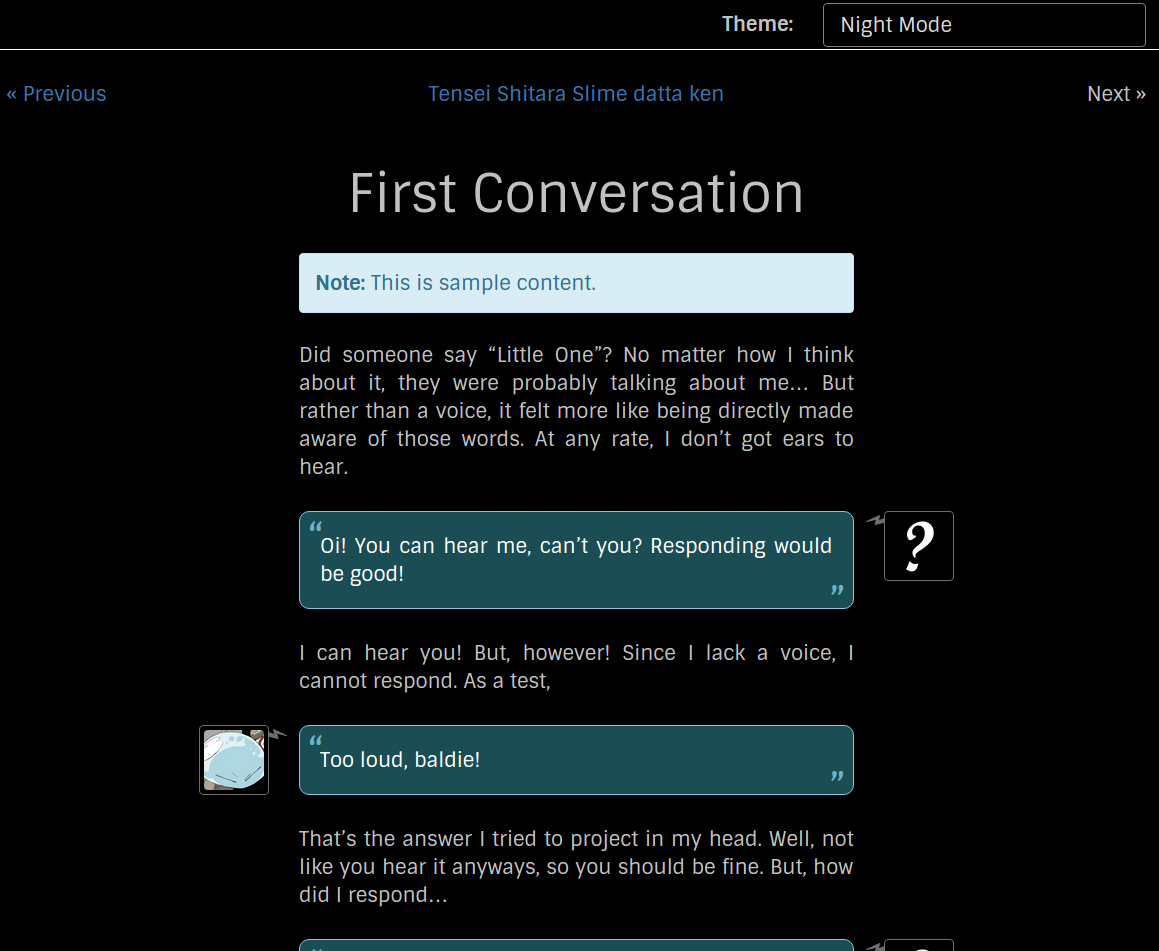Click the blue slime avatar icon
Screen dimensions: 1159x951
234,760
